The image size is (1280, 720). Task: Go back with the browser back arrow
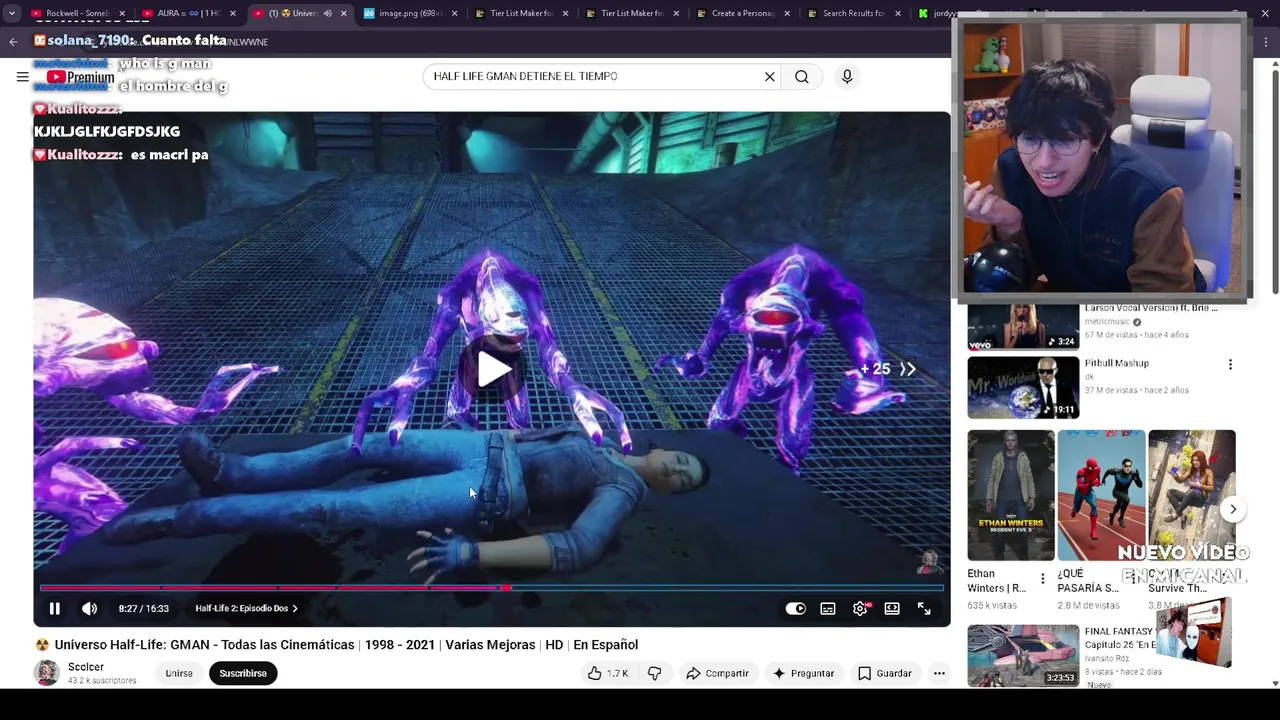13,41
